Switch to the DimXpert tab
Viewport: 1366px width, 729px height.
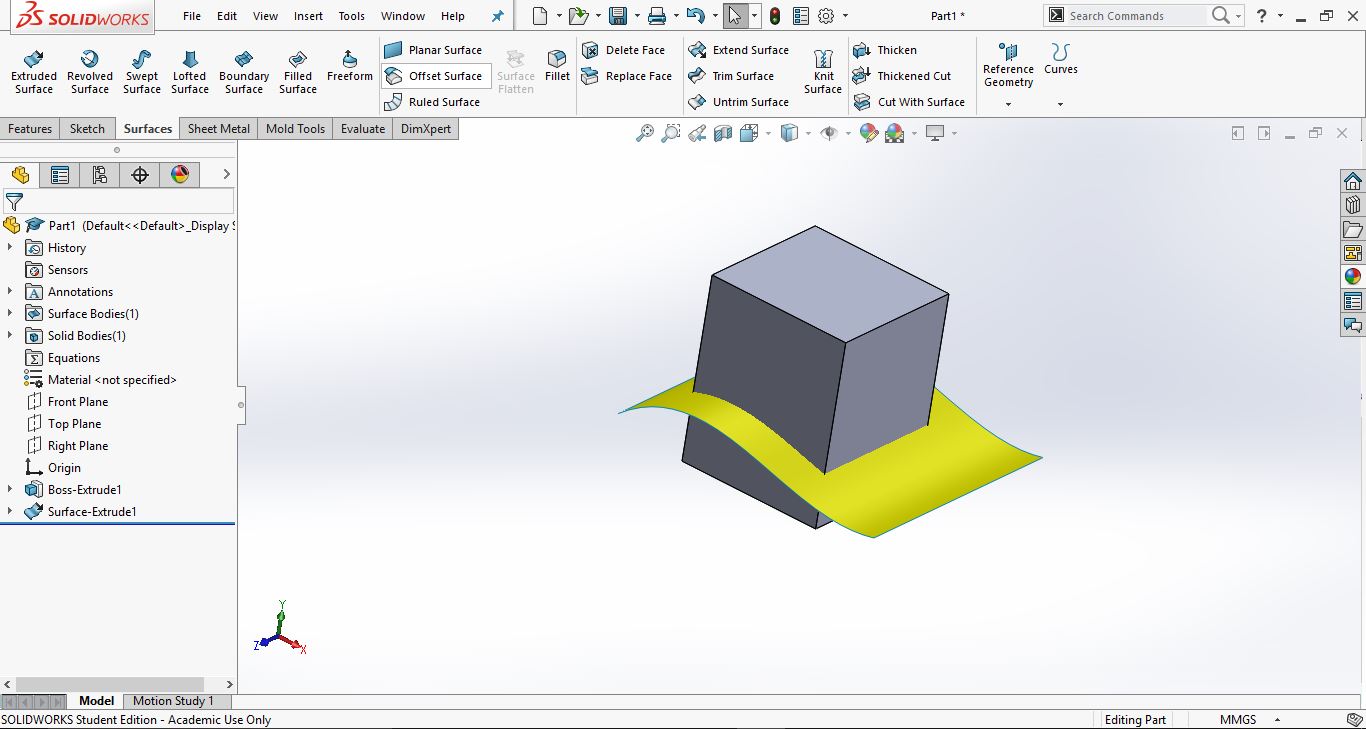click(x=426, y=129)
